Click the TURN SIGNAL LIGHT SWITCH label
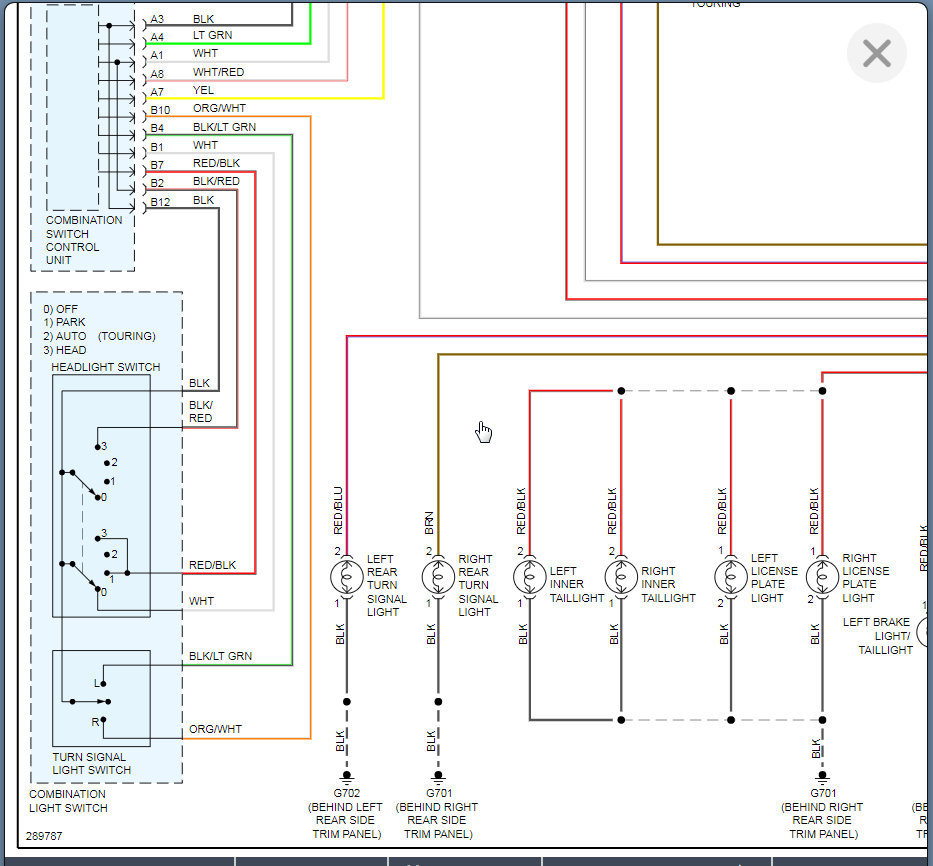 pyautogui.click(x=91, y=764)
